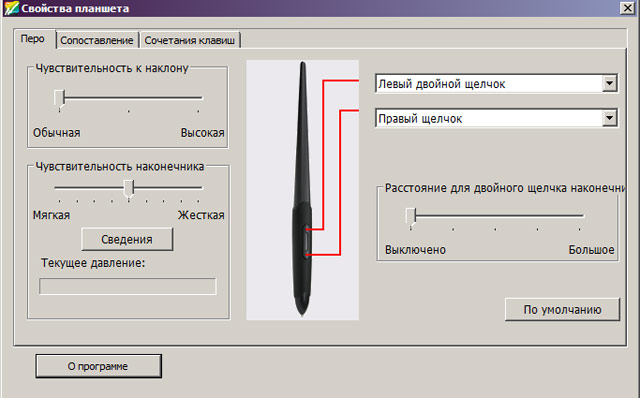The image size is (640, 398).
Task: Select the Правый щелчок combo box field
Action: (x=496, y=118)
